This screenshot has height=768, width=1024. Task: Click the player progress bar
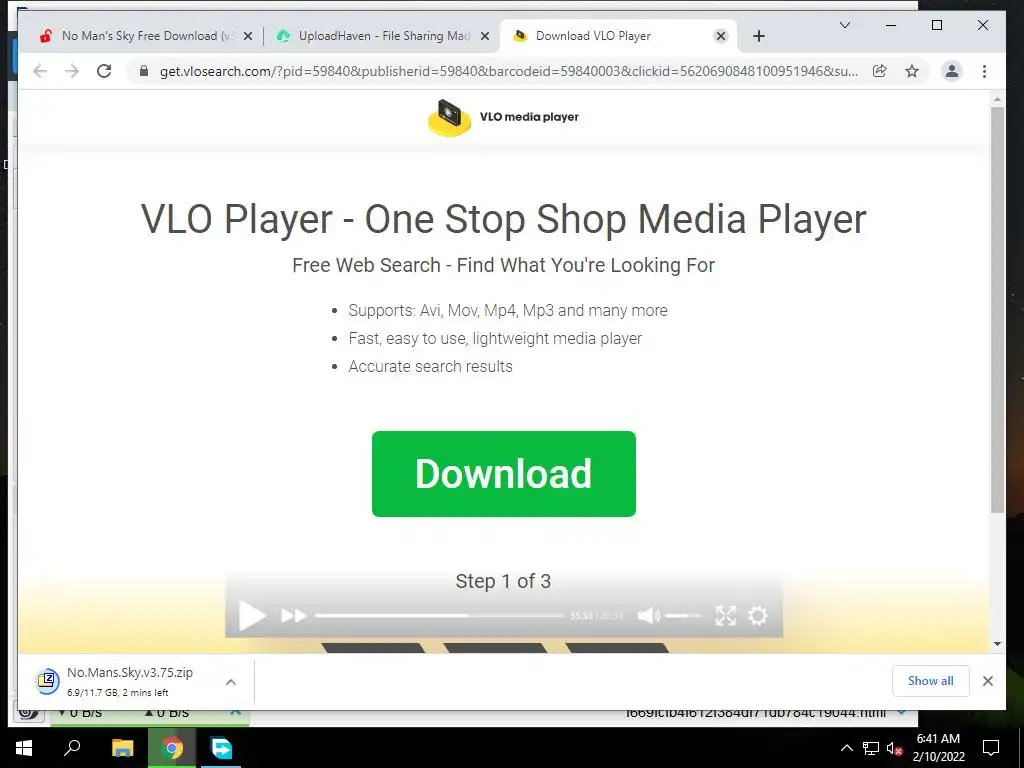pos(440,615)
